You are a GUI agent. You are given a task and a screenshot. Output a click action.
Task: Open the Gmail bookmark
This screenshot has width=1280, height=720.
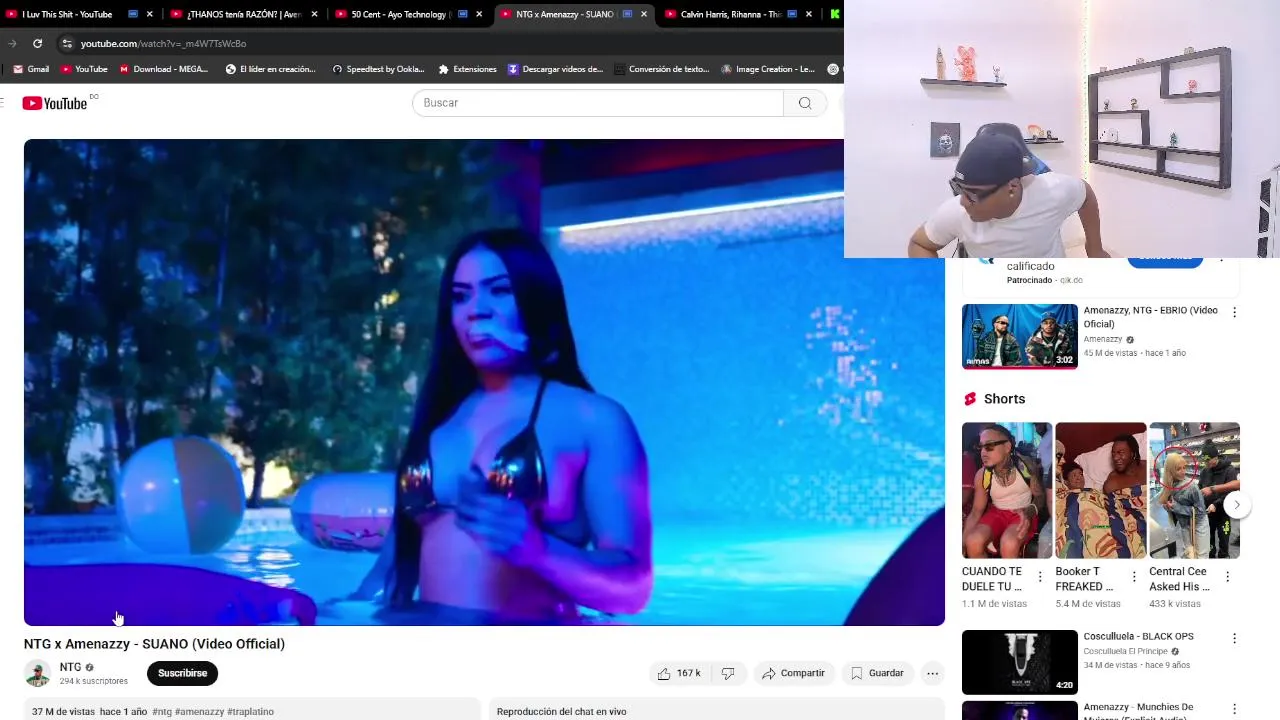click(x=31, y=69)
